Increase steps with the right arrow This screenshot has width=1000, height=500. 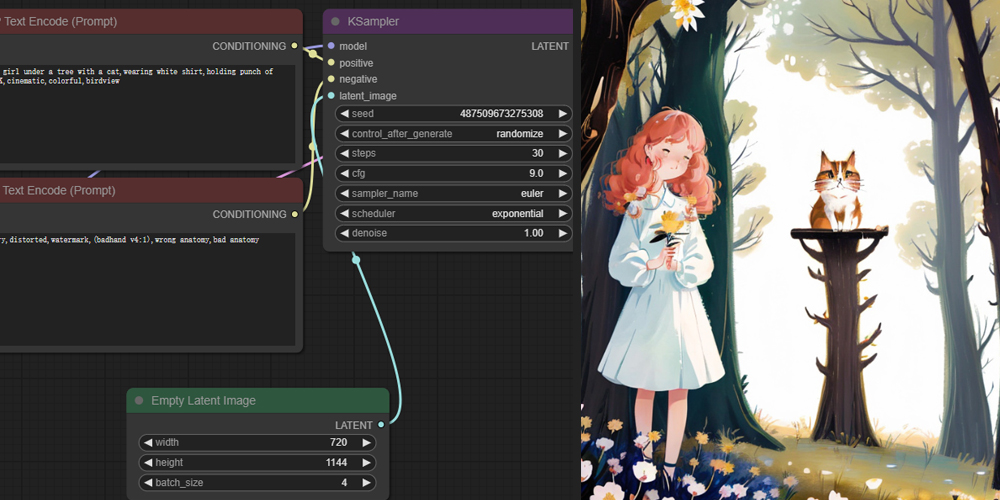562,154
